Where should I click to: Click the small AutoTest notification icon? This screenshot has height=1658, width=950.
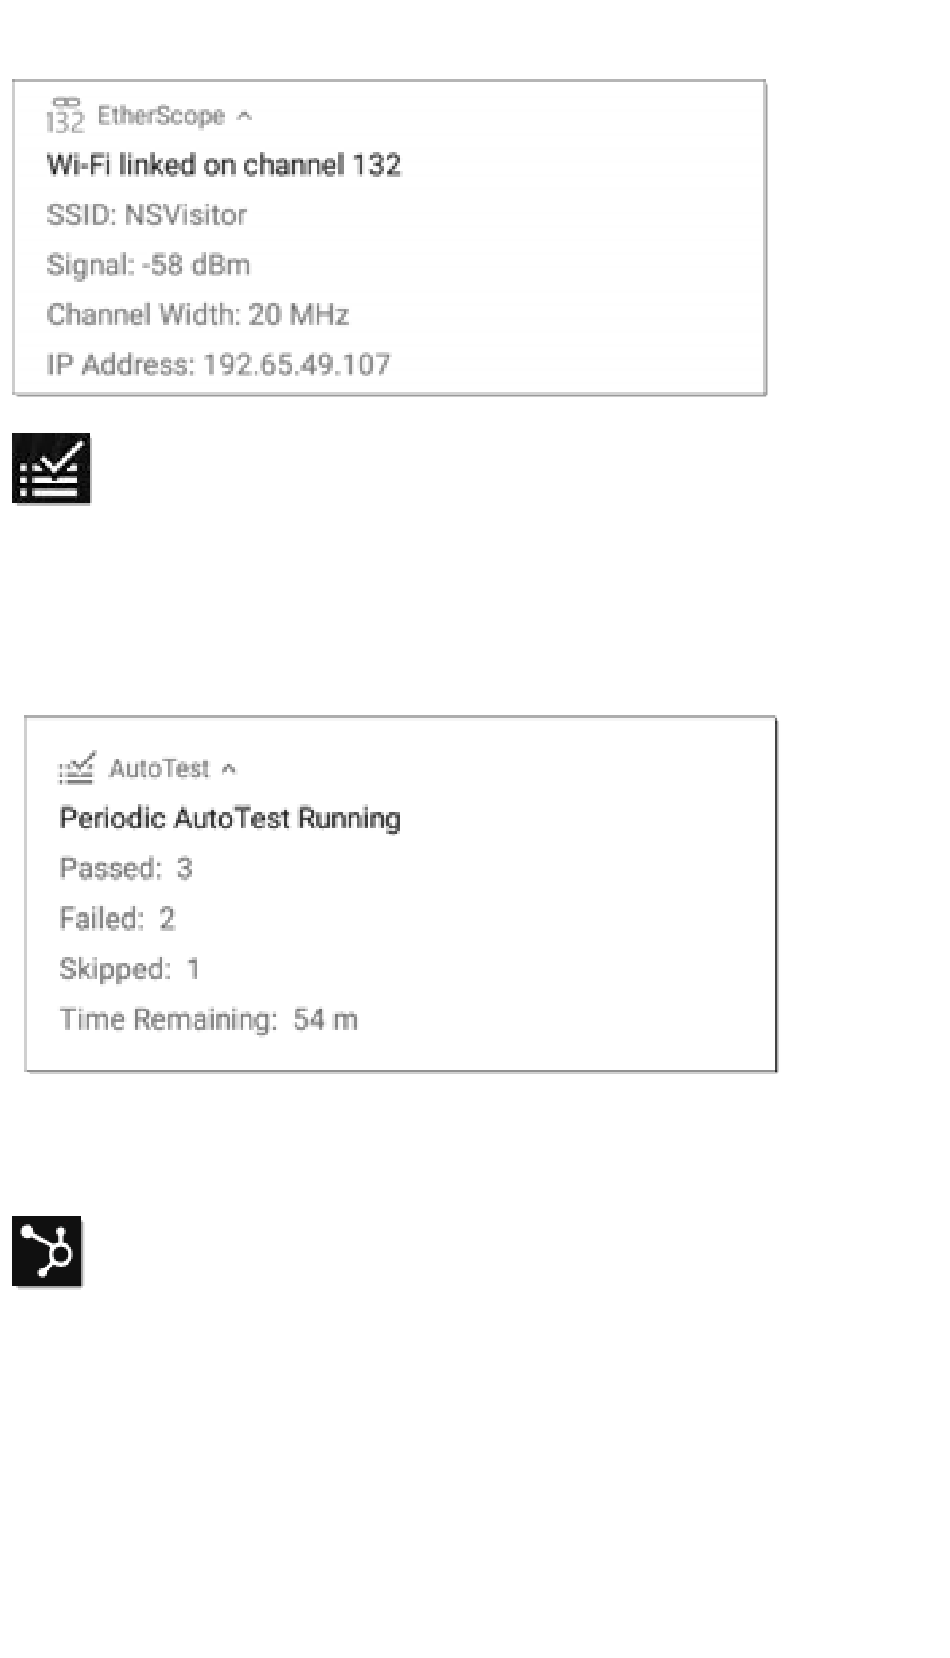pyautogui.click(x=77, y=768)
